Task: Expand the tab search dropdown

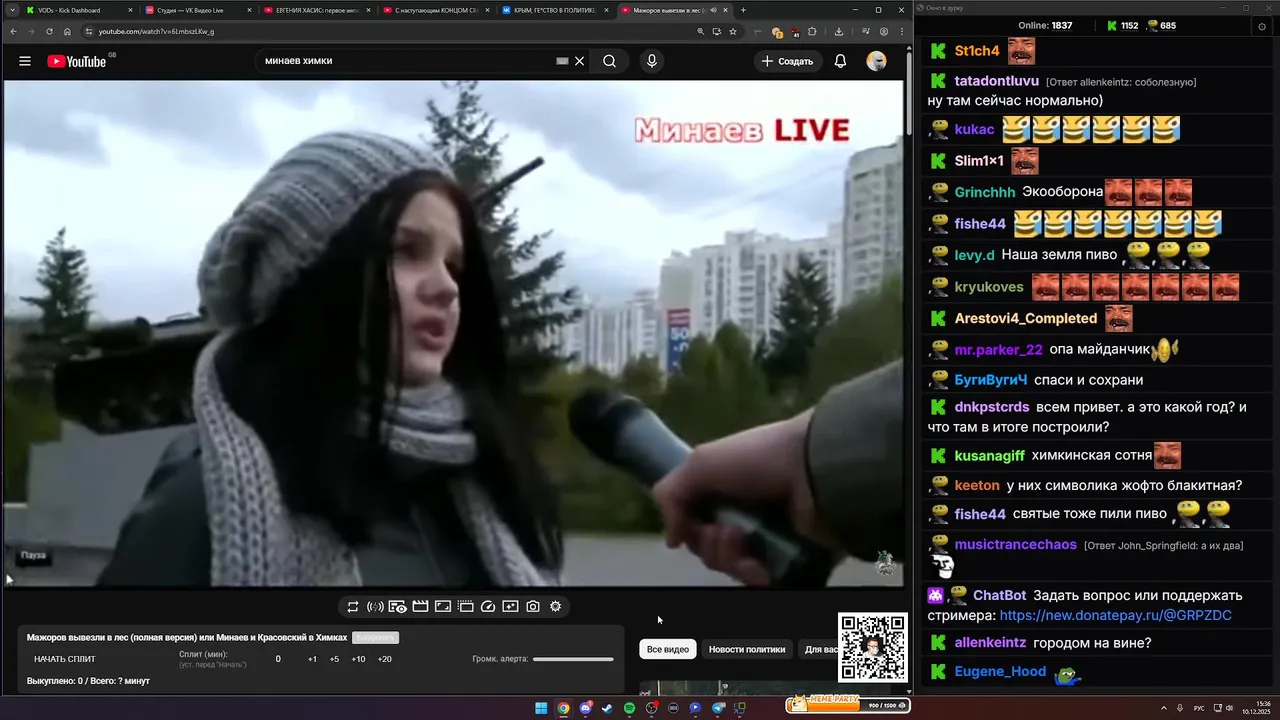Action: click(x=11, y=10)
